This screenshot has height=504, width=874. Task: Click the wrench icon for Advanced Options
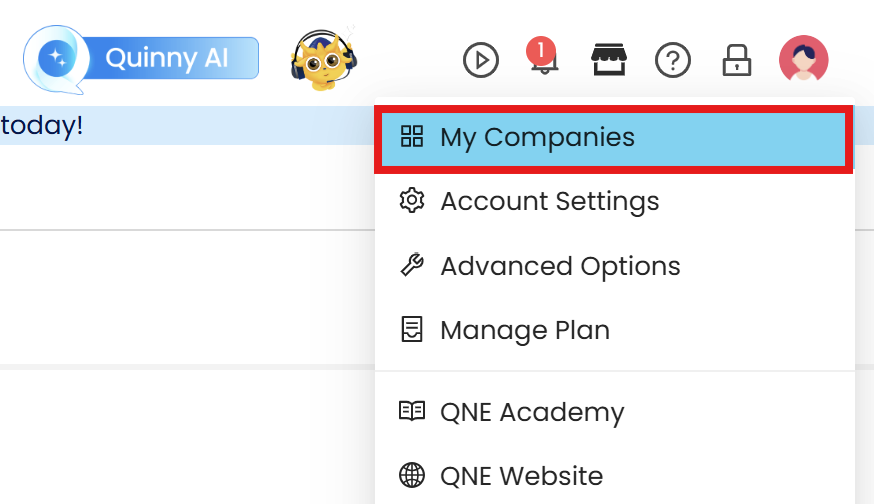coord(411,266)
